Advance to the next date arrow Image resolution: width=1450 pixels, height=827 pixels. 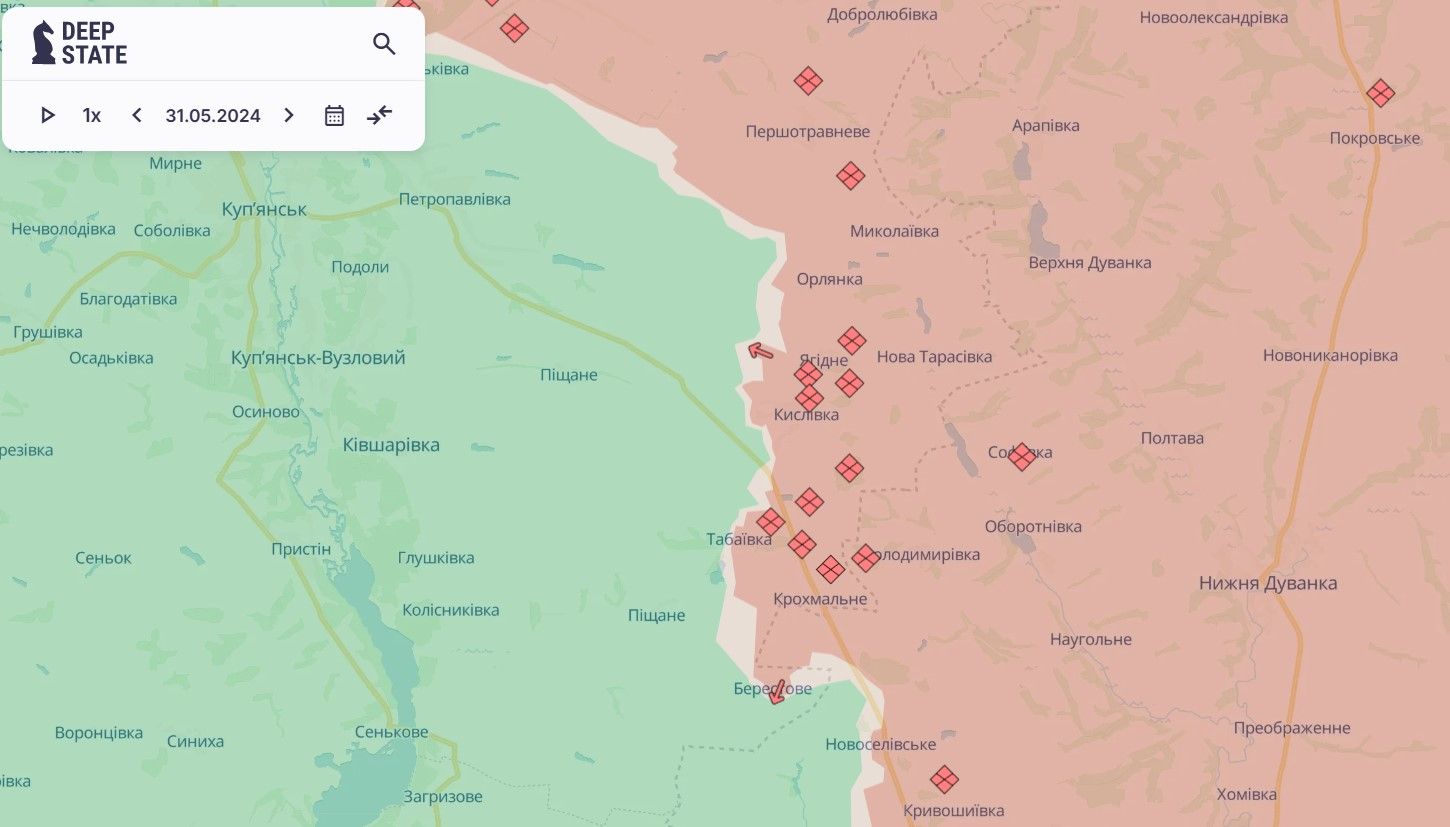coord(289,116)
